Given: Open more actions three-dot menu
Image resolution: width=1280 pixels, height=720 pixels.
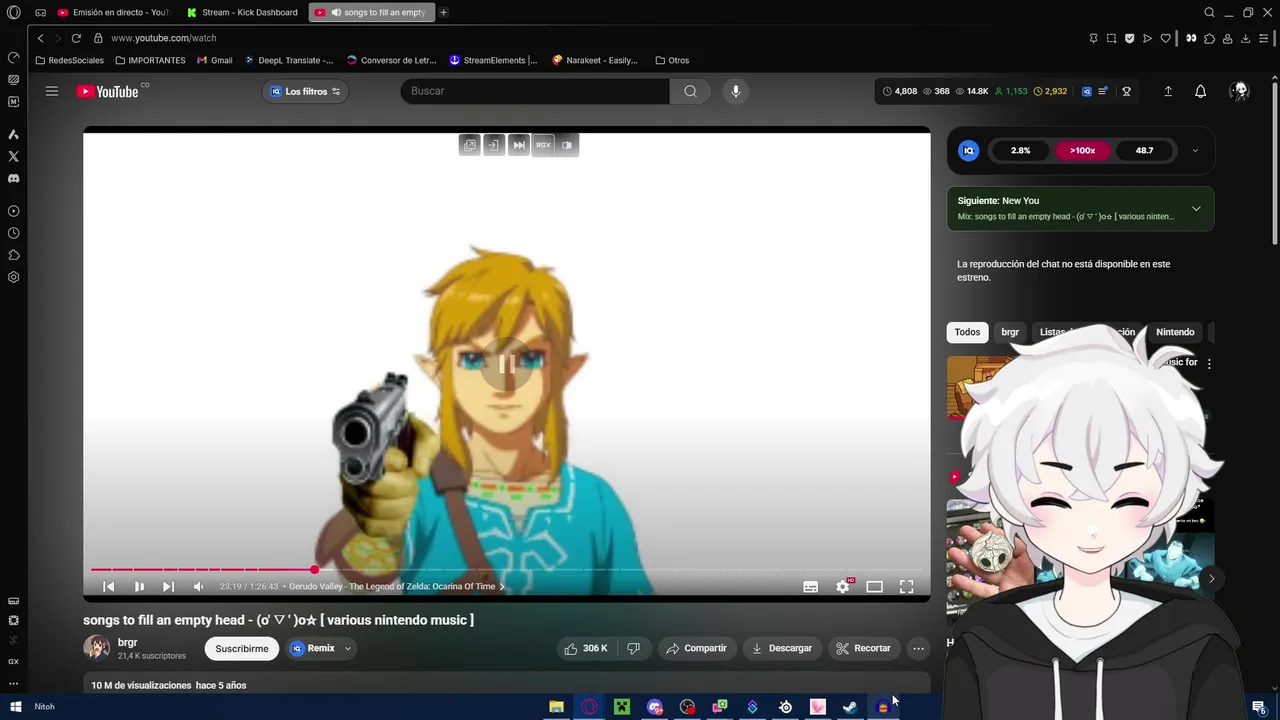Looking at the screenshot, I should tap(918, 648).
